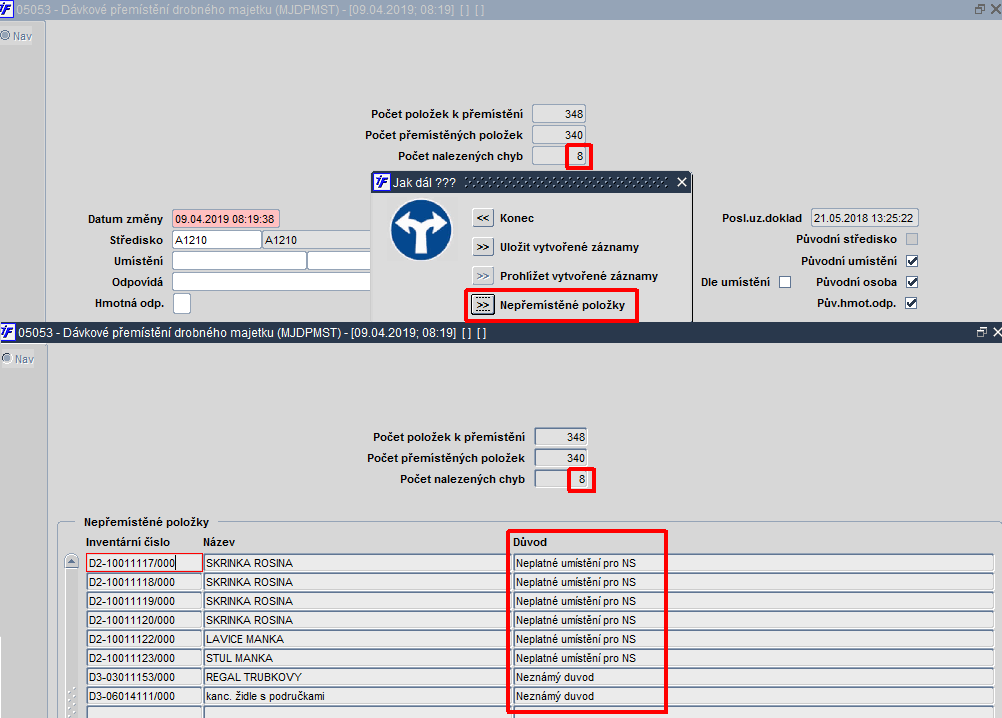The width and height of the screenshot is (1002, 718).
Task: Click app logo of the lower window title bar
Action: point(8,332)
